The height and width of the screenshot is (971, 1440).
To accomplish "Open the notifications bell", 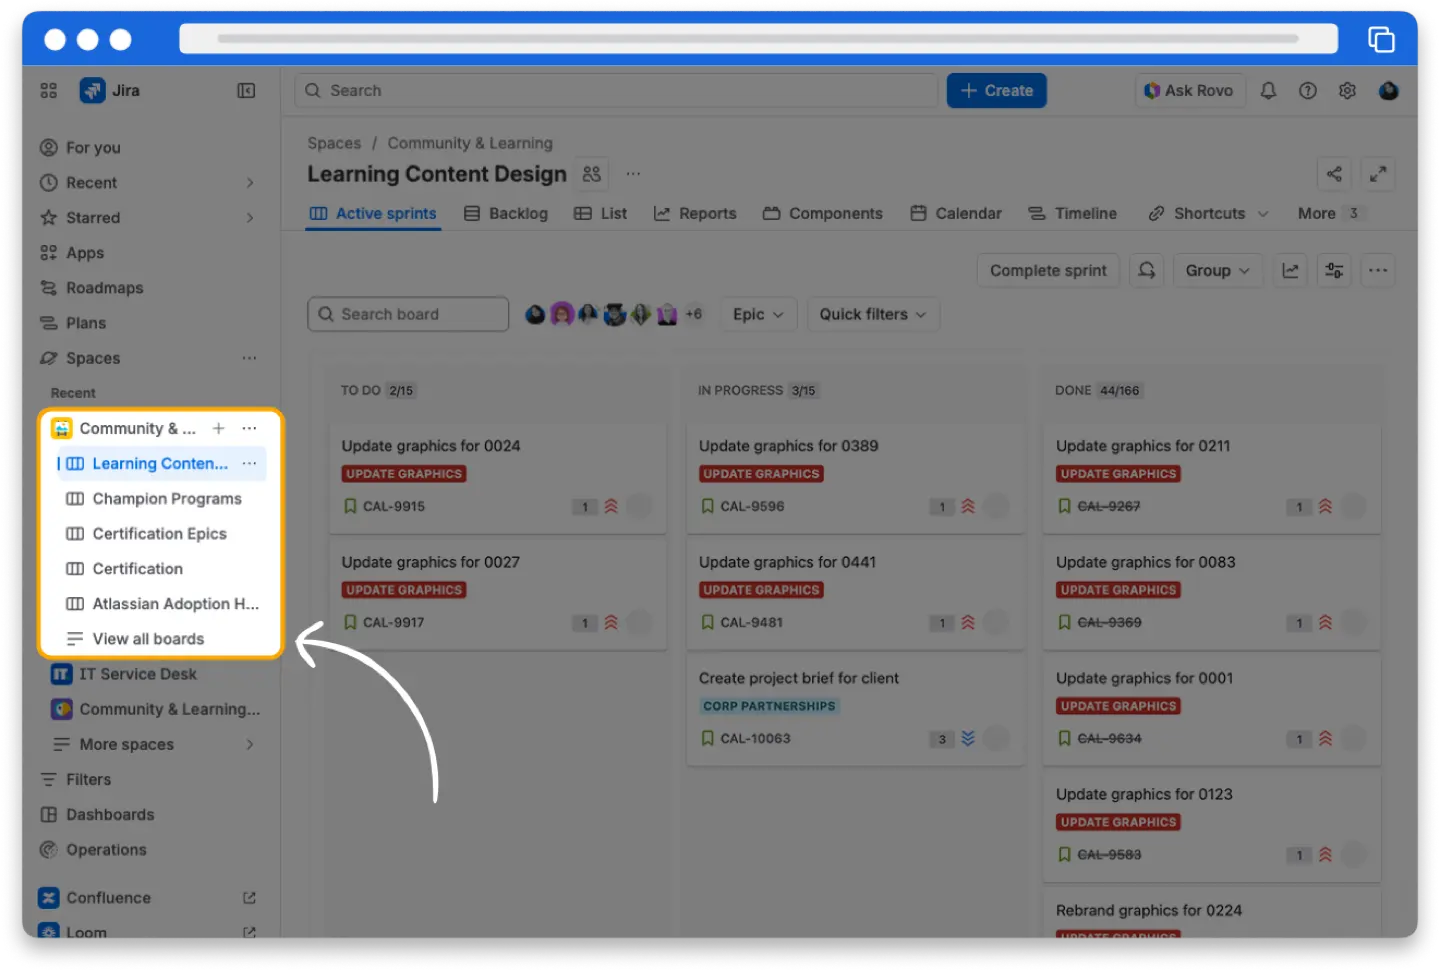I will 1268,91.
